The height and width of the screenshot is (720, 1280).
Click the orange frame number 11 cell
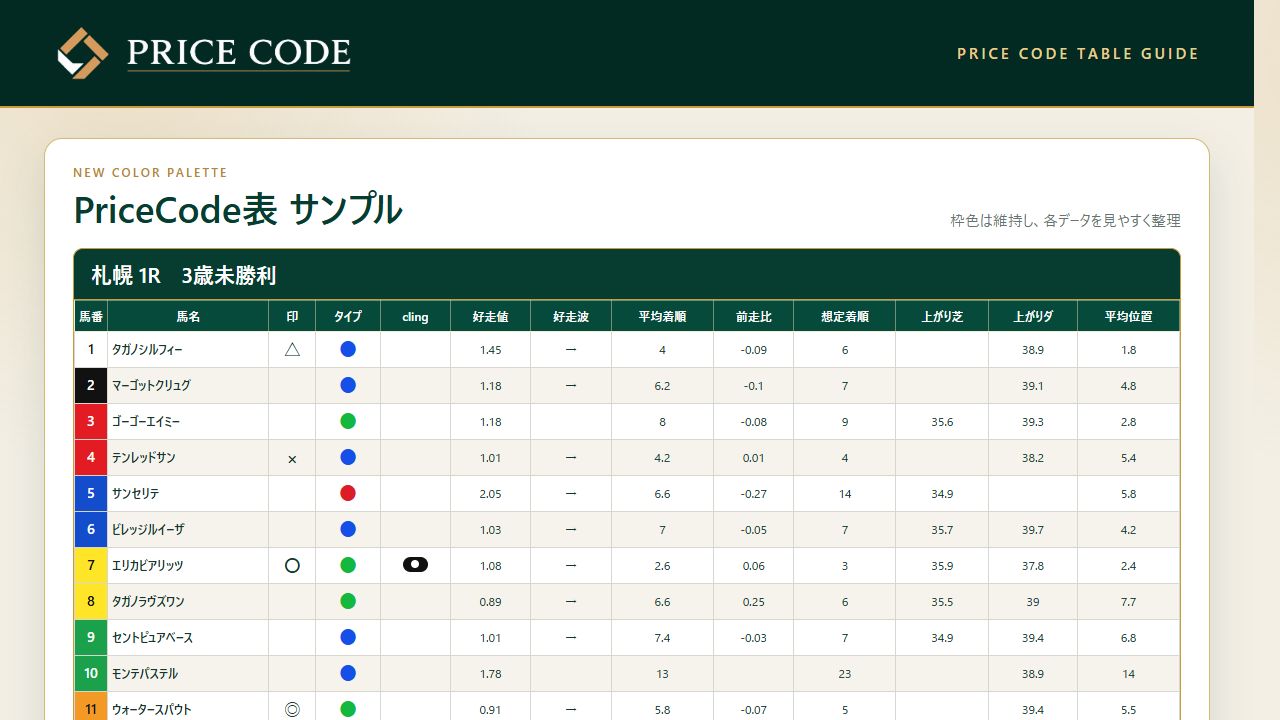point(91,708)
